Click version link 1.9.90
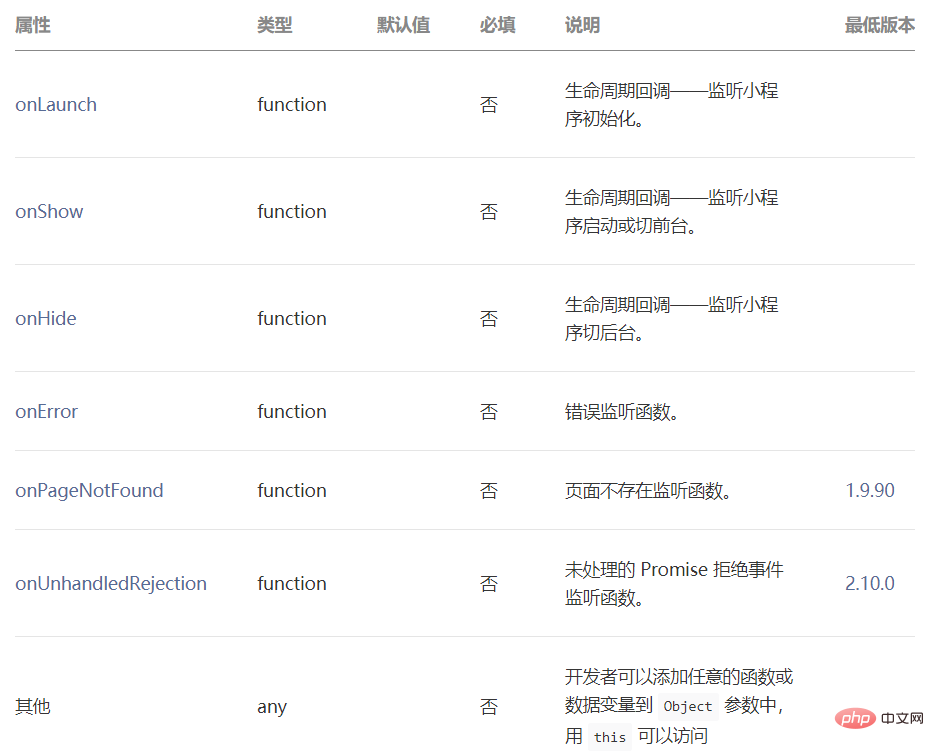Viewport: 934px width, 751px height. point(869,490)
